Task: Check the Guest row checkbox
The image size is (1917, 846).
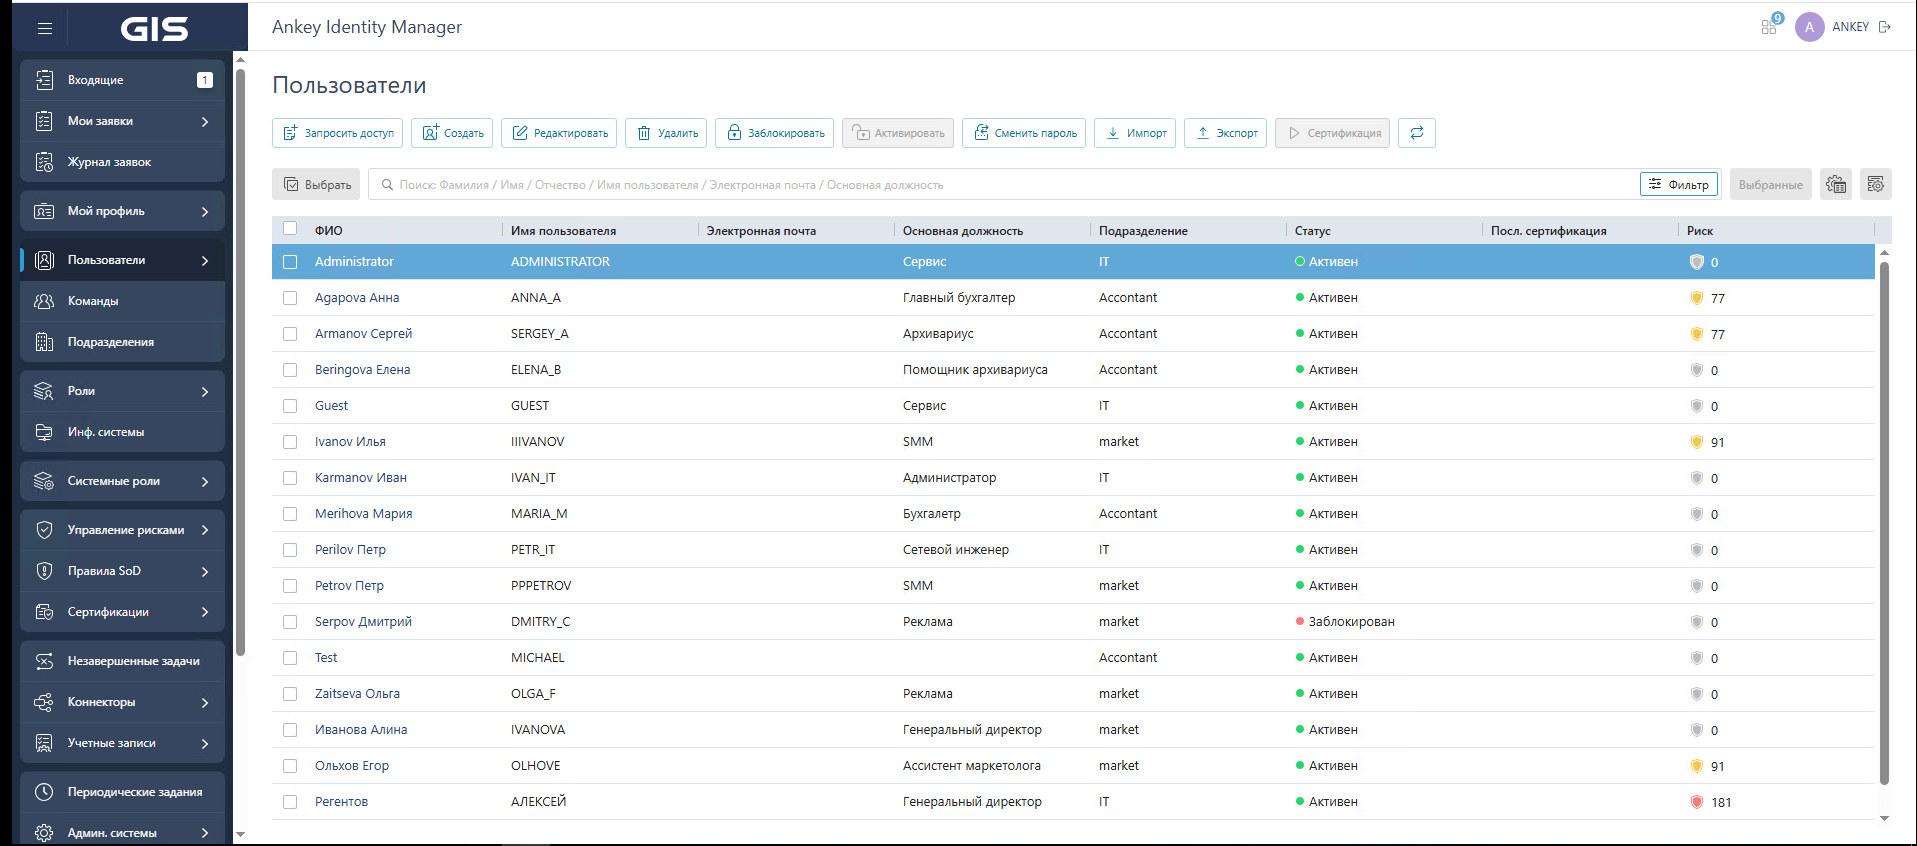Action: (x=290, y=406)
